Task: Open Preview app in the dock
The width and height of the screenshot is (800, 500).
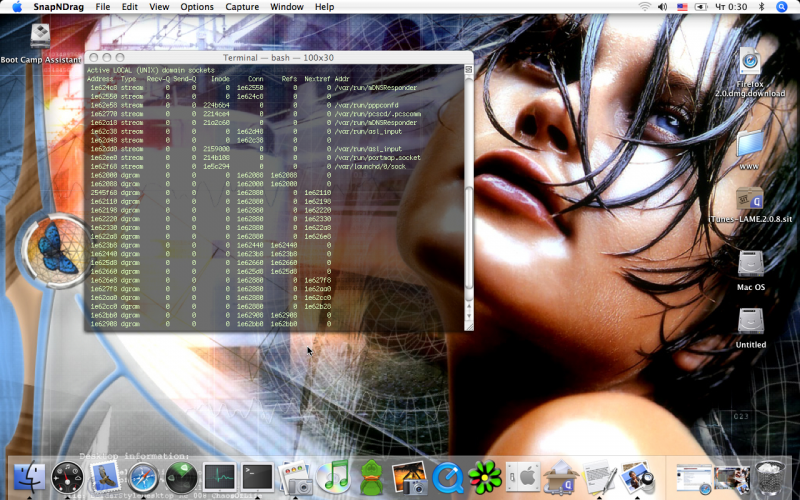Action: point(637,478)
